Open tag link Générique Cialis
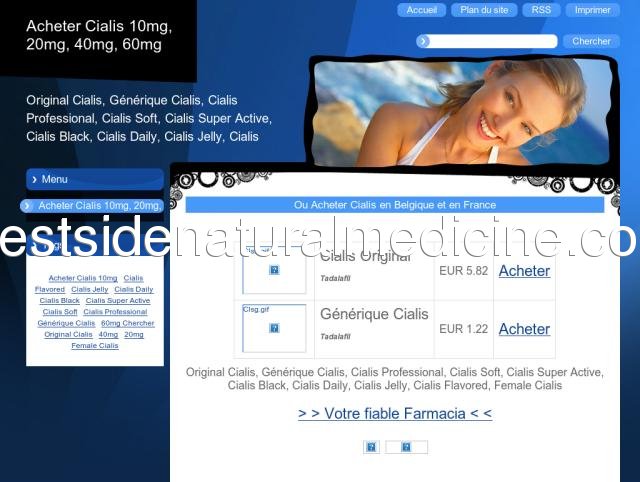The width and height of the screenshot is (640, 482). click(66, 323)
